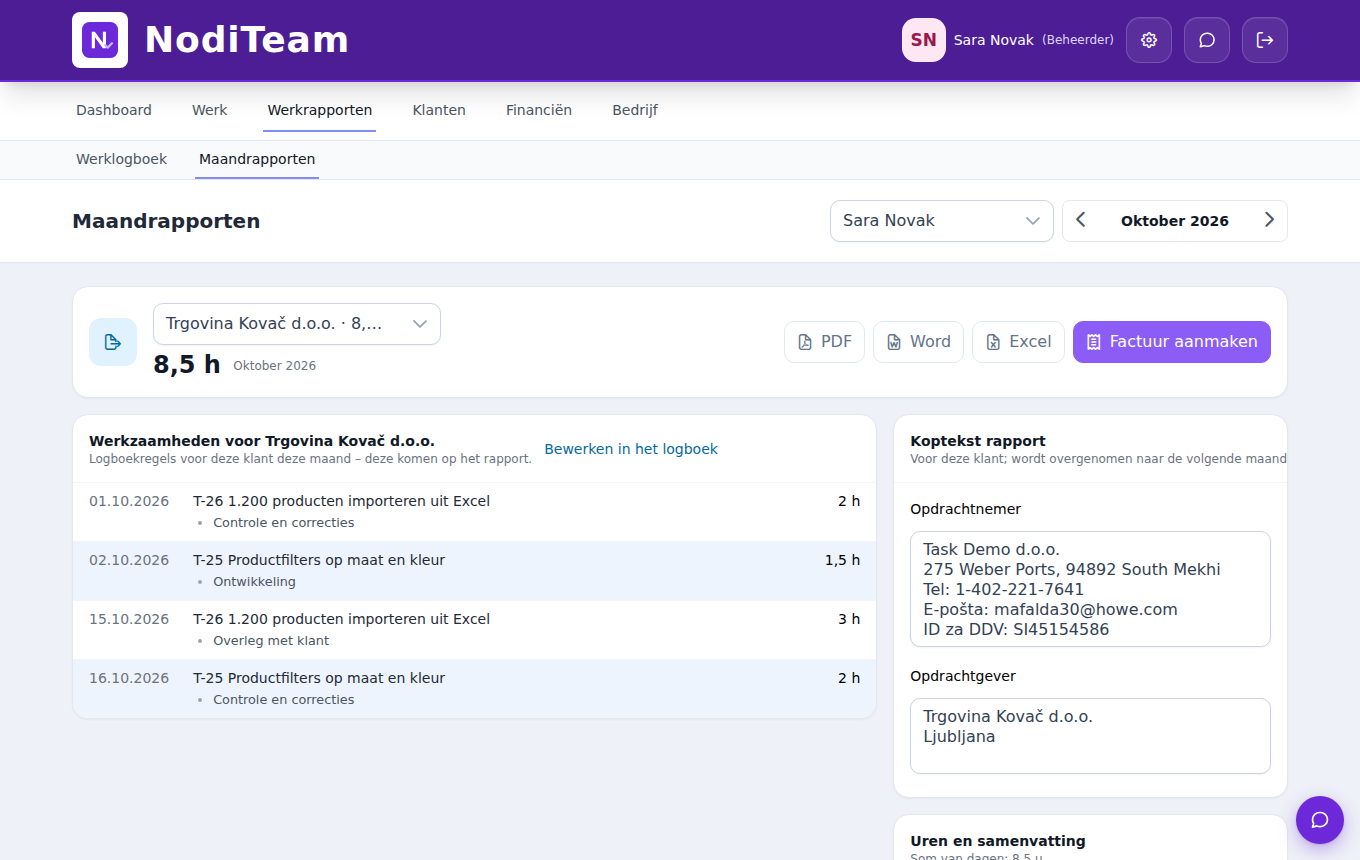This screenshot has height=860, width=1360.
Task: Switch to the Maandrapporten tab
Action: [x=257, y=159]
